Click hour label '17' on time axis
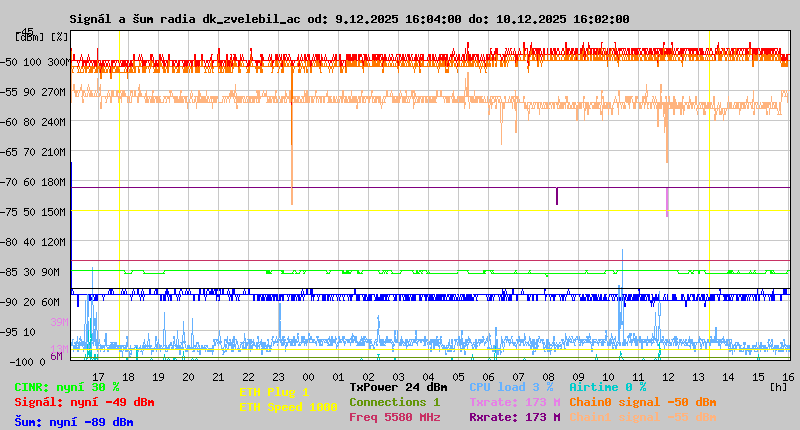800x430 pixels. [98, 377]
